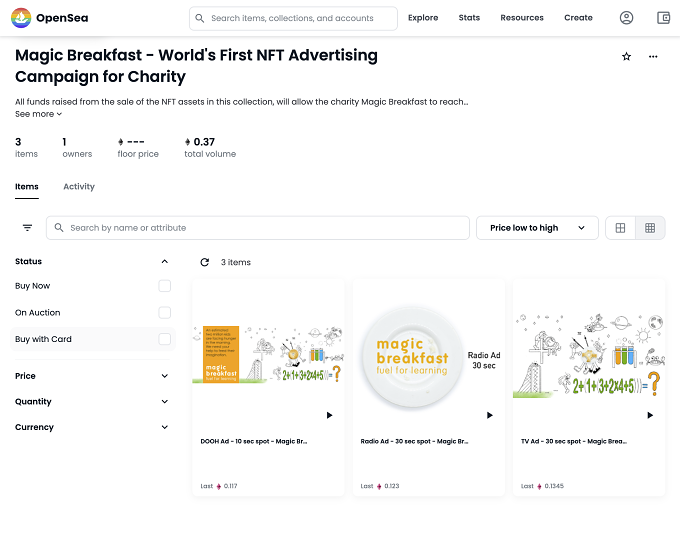
Task: Collapse the Status filter section
Action: point(165,261)
